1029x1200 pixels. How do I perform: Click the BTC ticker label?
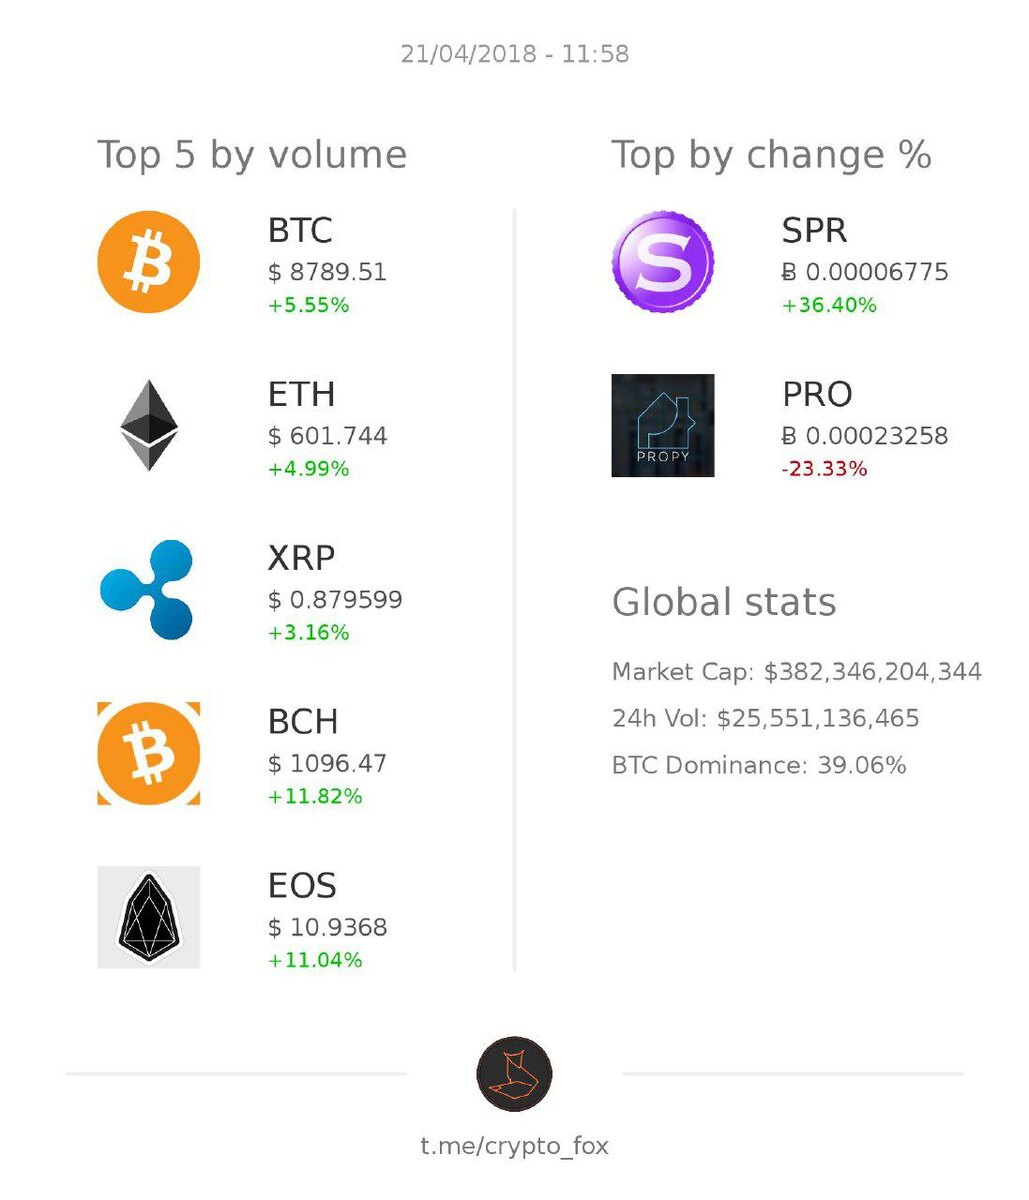[x=300, y=230]
